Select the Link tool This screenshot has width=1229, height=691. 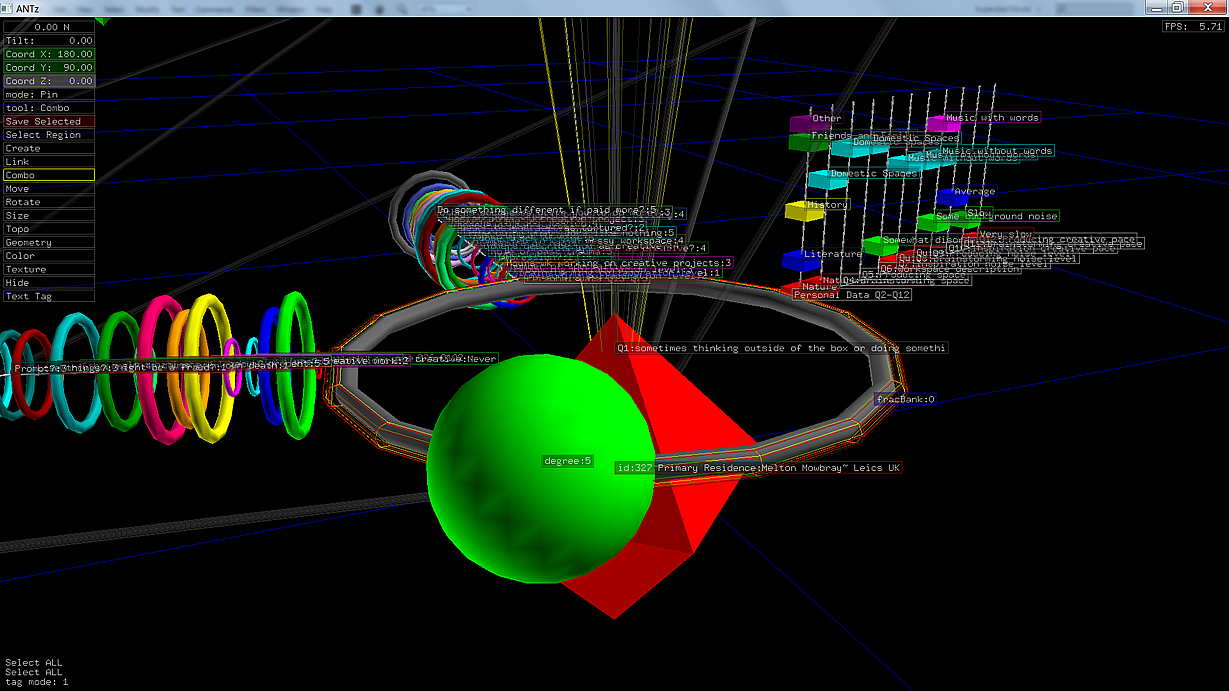(49, 162)
